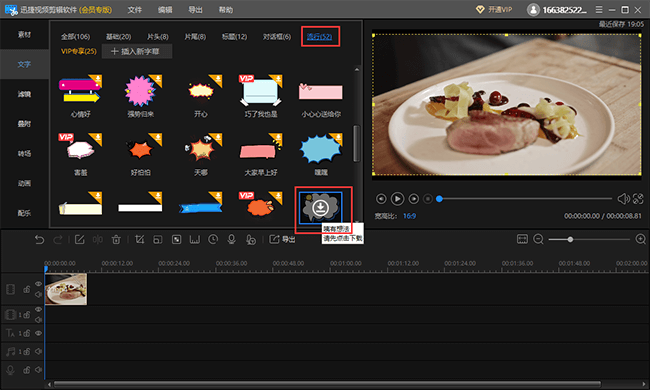Image resolution: width=650 pixels, height=390 pixels.
Task: Open the 编辑 menu
Action: (x=165, y=10)
